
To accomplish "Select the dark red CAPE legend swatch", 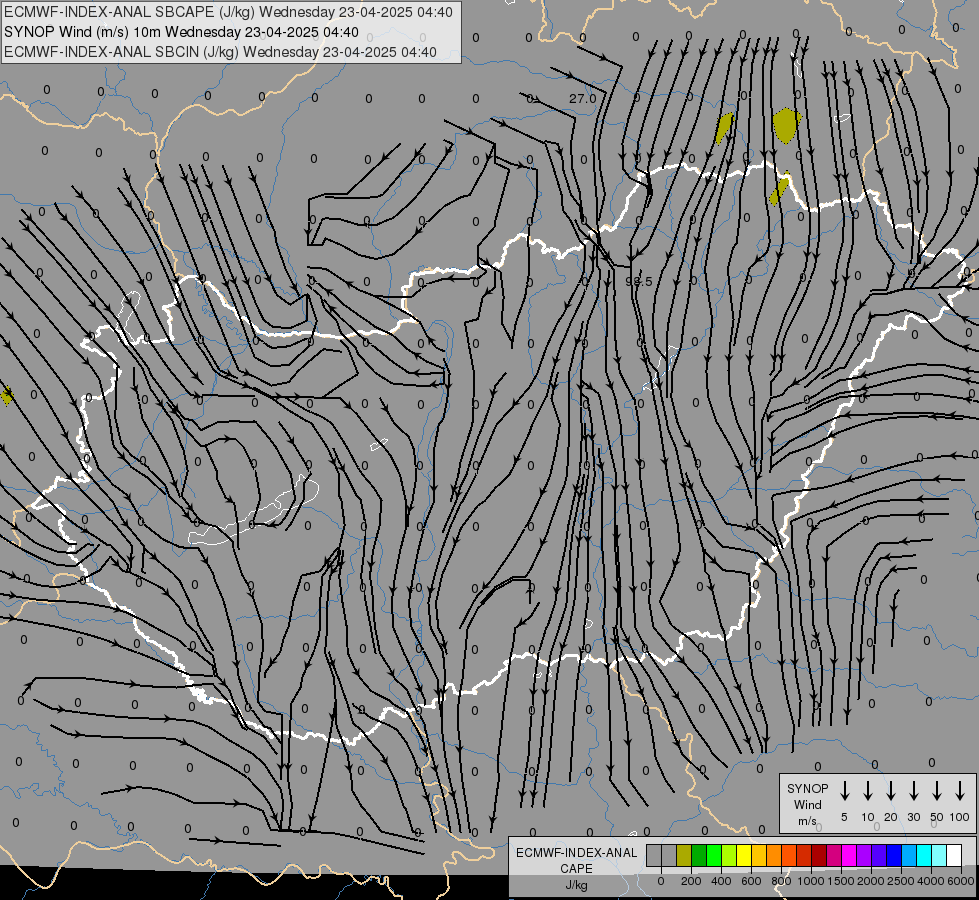I will [x=819, y=855].
